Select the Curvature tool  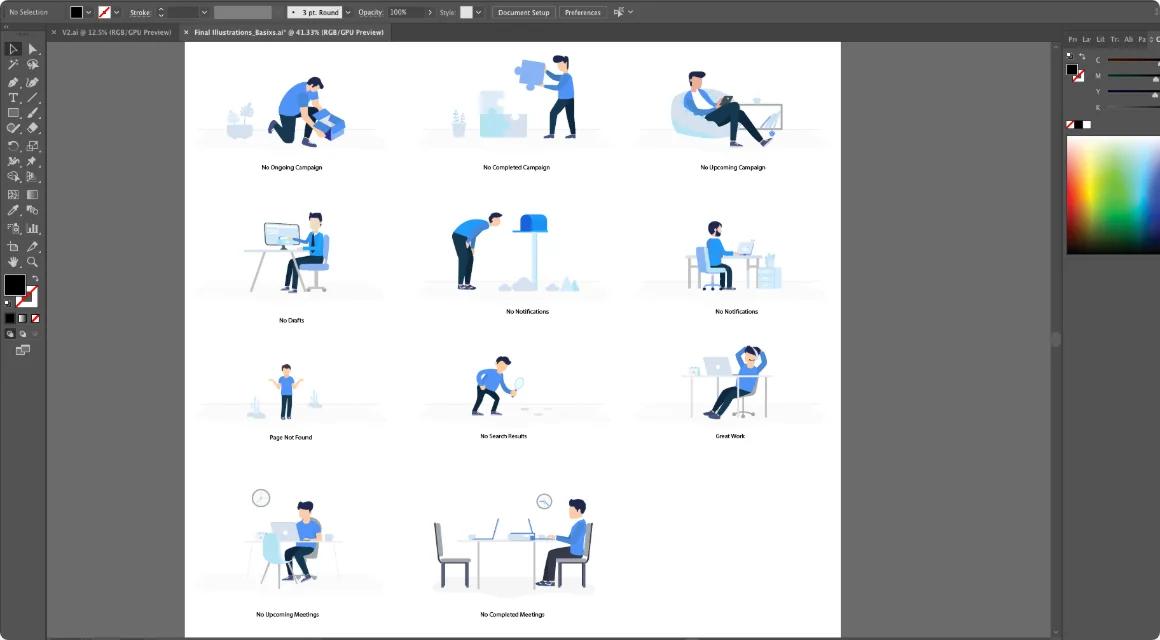click(x=33, y=82)
